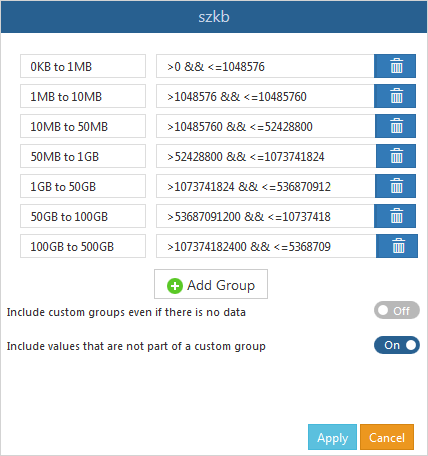Edit the group name 10MB to 50MB
428x456 pixels.
[83, 126]
